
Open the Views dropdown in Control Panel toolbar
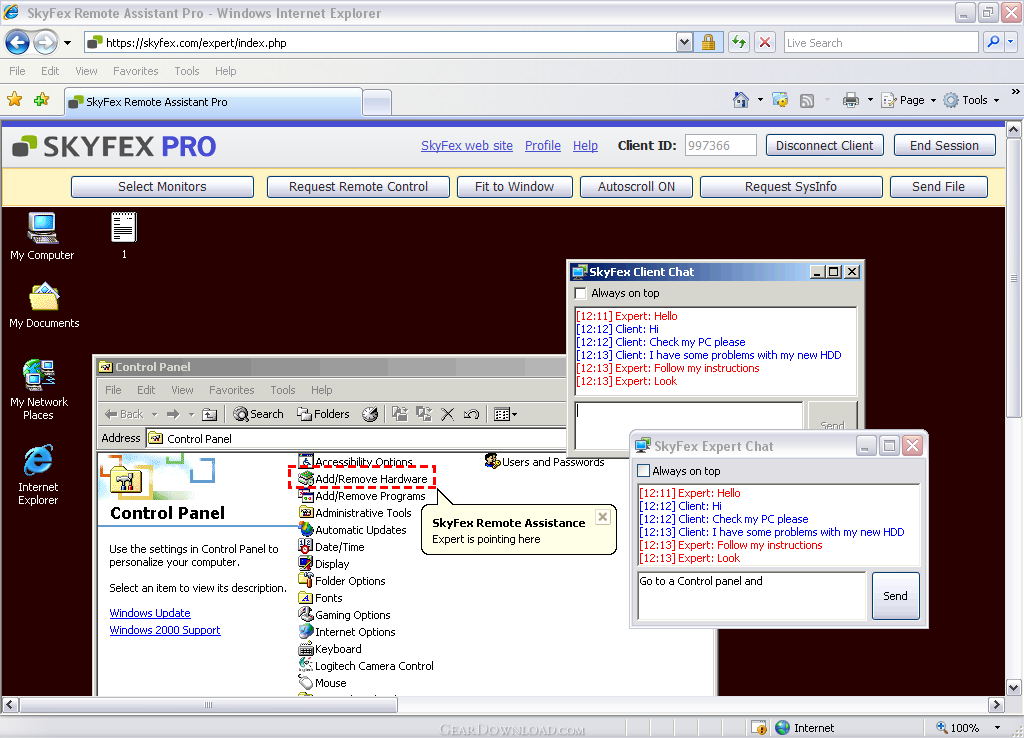(x=505, y=414)
